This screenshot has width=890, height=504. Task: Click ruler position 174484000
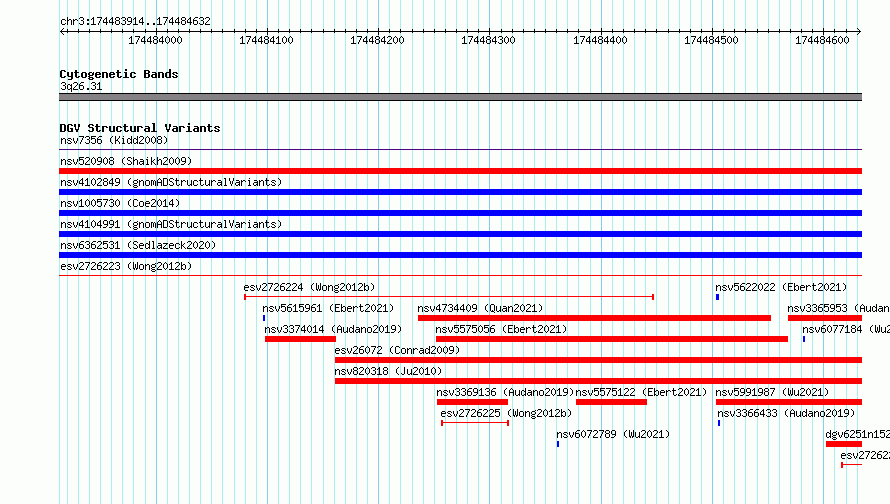[x=155, y=40]
